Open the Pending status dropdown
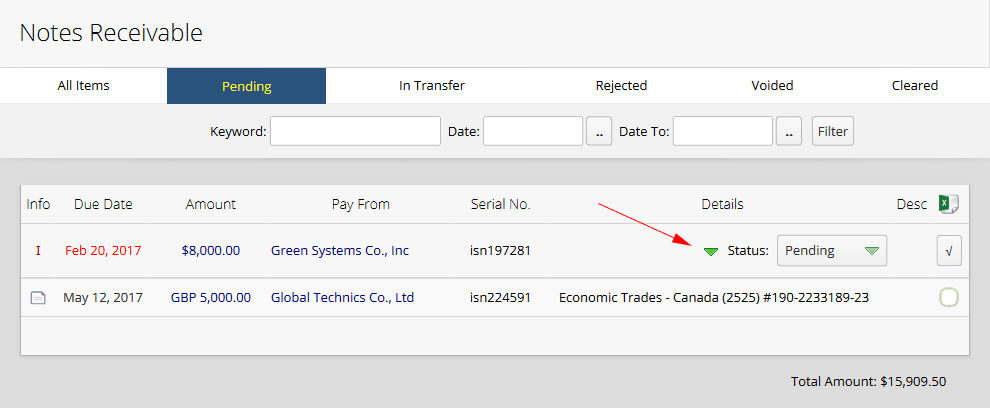Image resolution: width=990 pixels, height=408 pixels. click(x=832, y=251)
